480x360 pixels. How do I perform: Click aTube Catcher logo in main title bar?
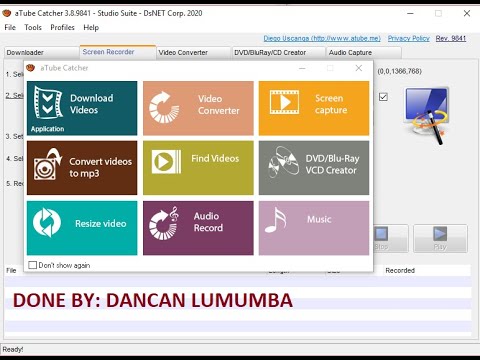click(7, 13)
